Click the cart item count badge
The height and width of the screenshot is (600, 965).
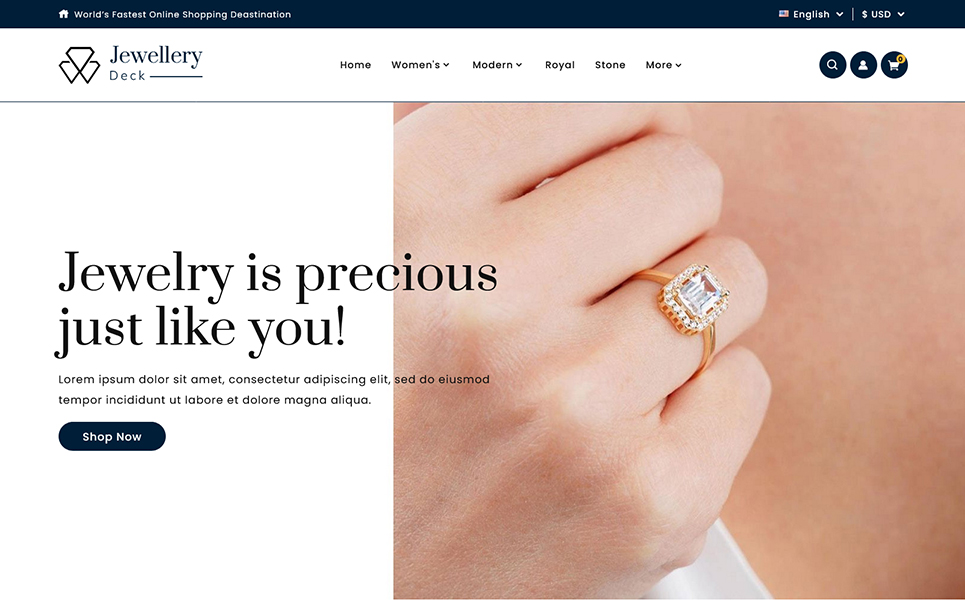coord(900,59)
